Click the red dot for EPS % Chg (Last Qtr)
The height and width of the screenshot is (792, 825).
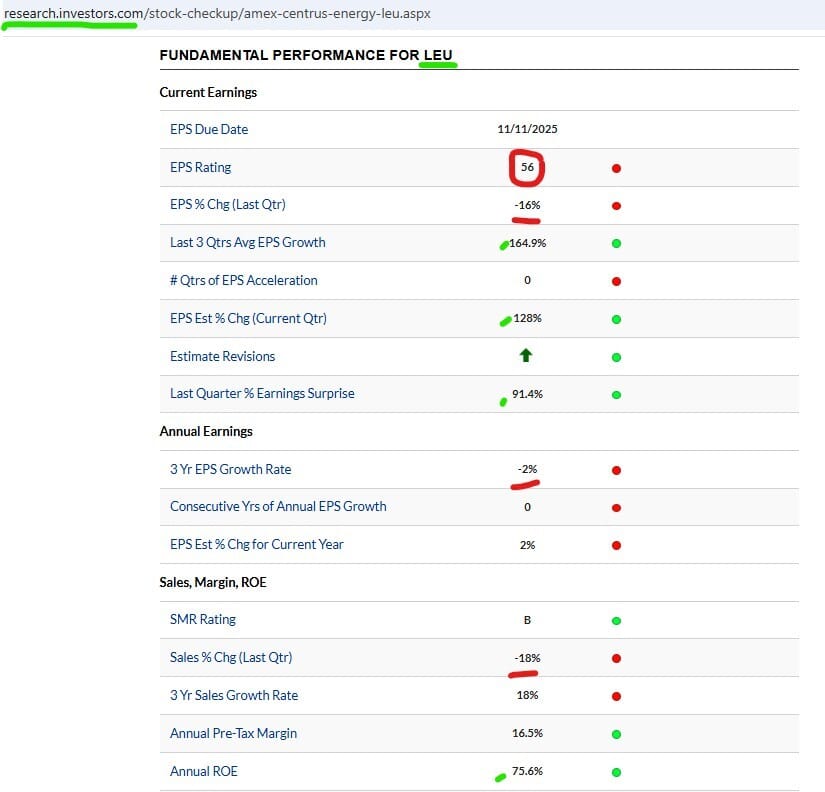click(x=616, y=206)
